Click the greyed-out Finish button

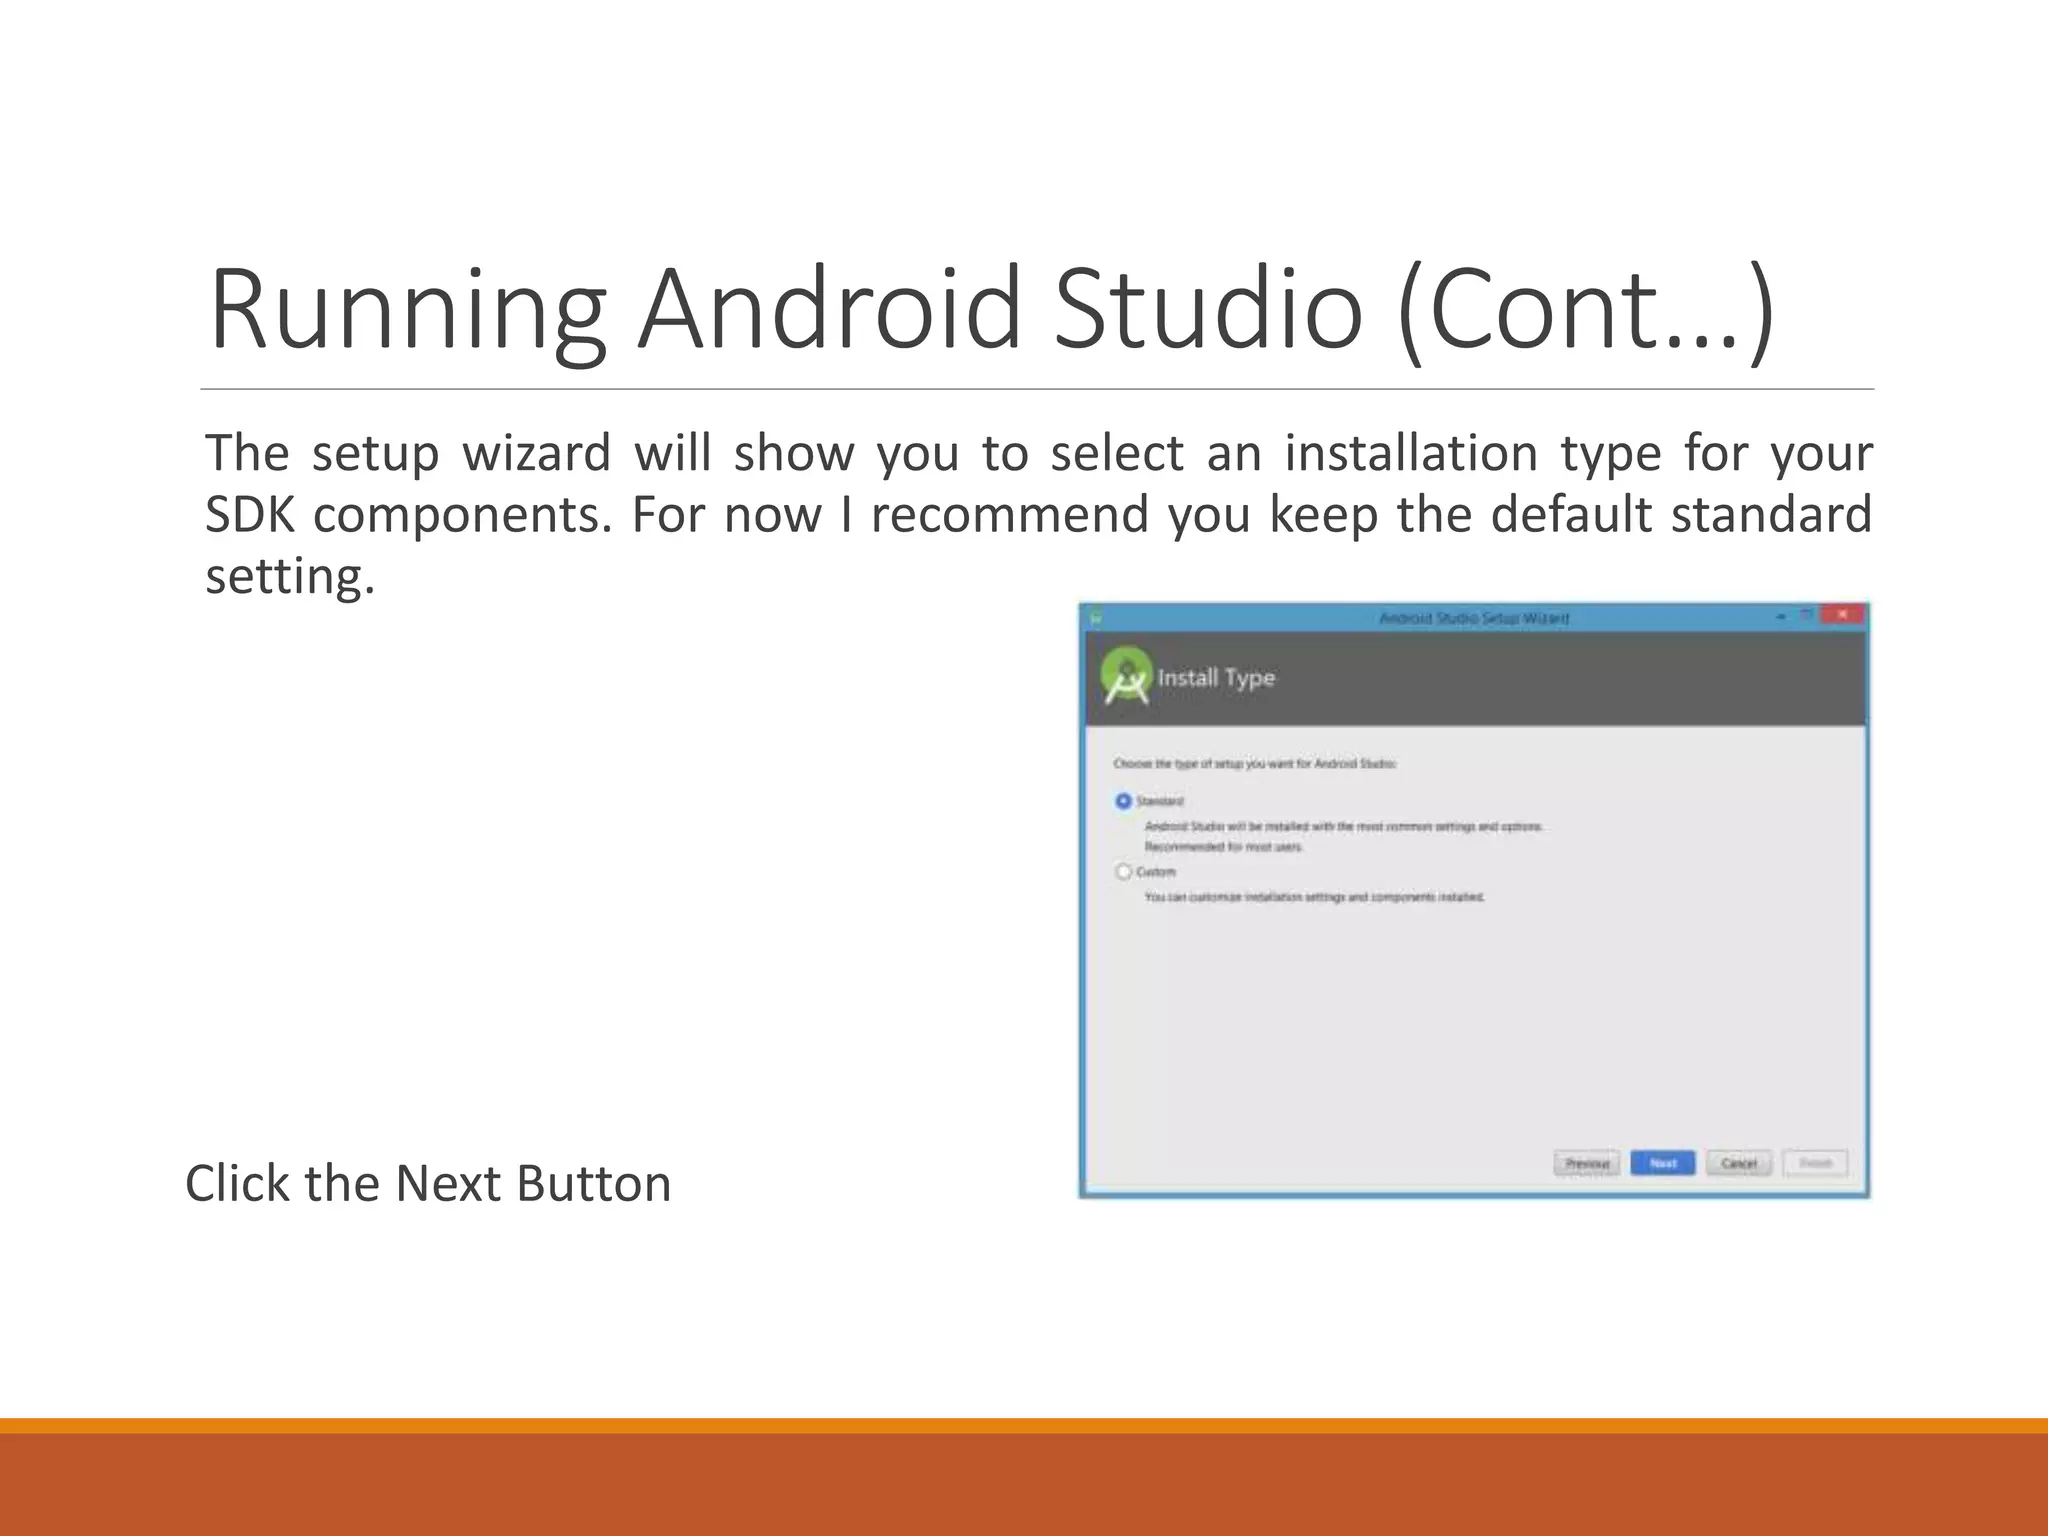1815,1163
